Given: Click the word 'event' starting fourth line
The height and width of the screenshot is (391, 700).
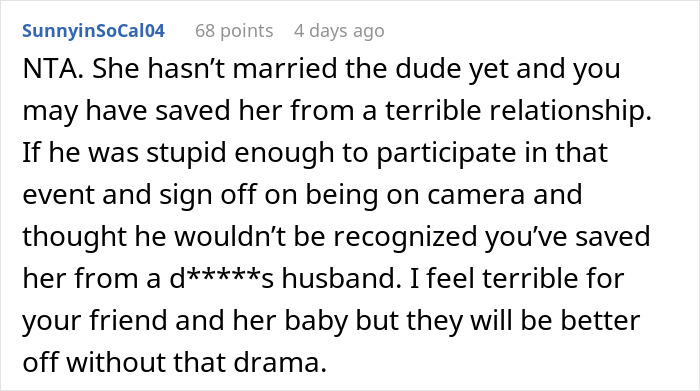Looking at the screenshot, I should tap(58, 195).
